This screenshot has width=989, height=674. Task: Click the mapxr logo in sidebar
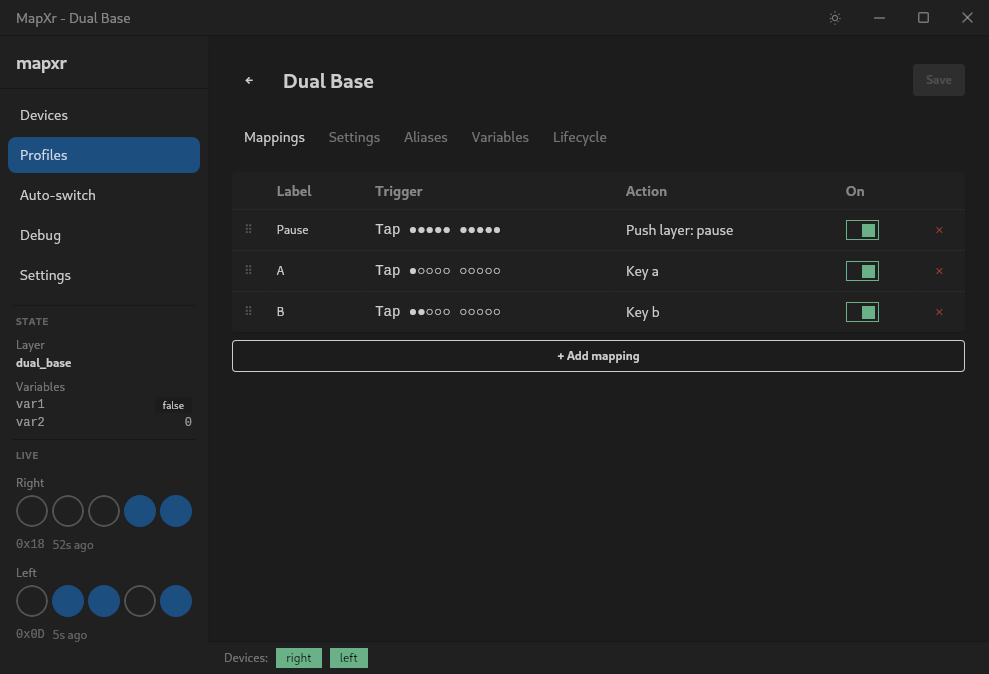tap(42, 62)
